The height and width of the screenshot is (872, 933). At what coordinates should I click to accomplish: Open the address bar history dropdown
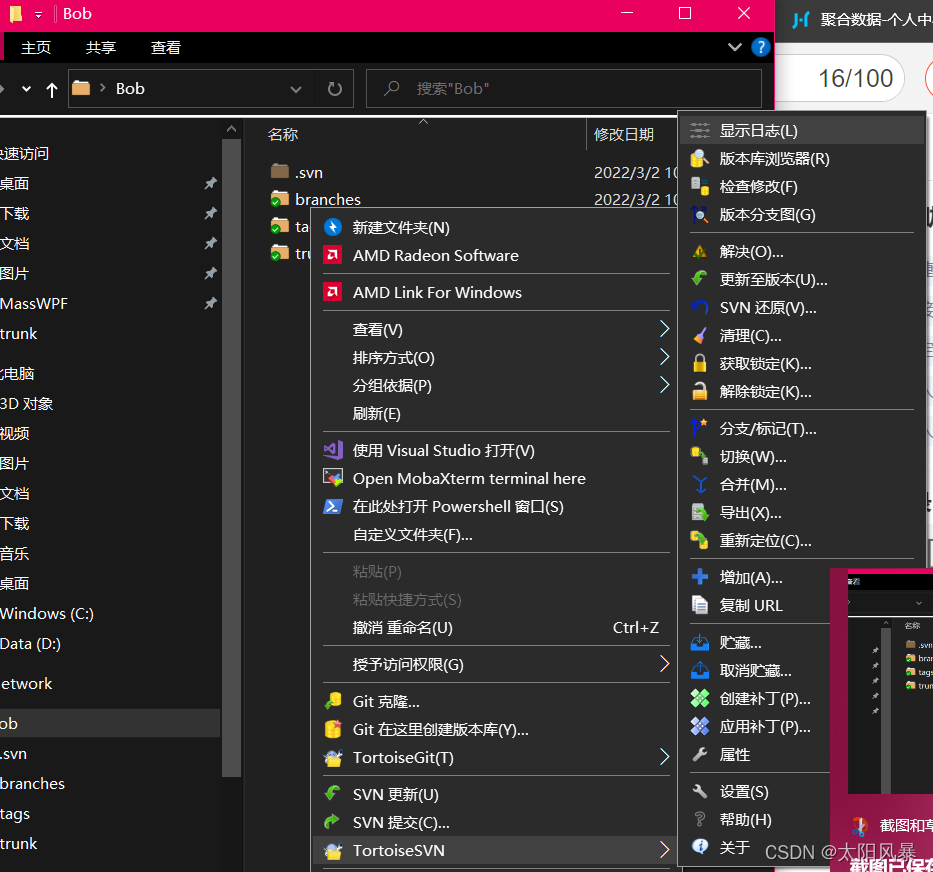point(296,89)
